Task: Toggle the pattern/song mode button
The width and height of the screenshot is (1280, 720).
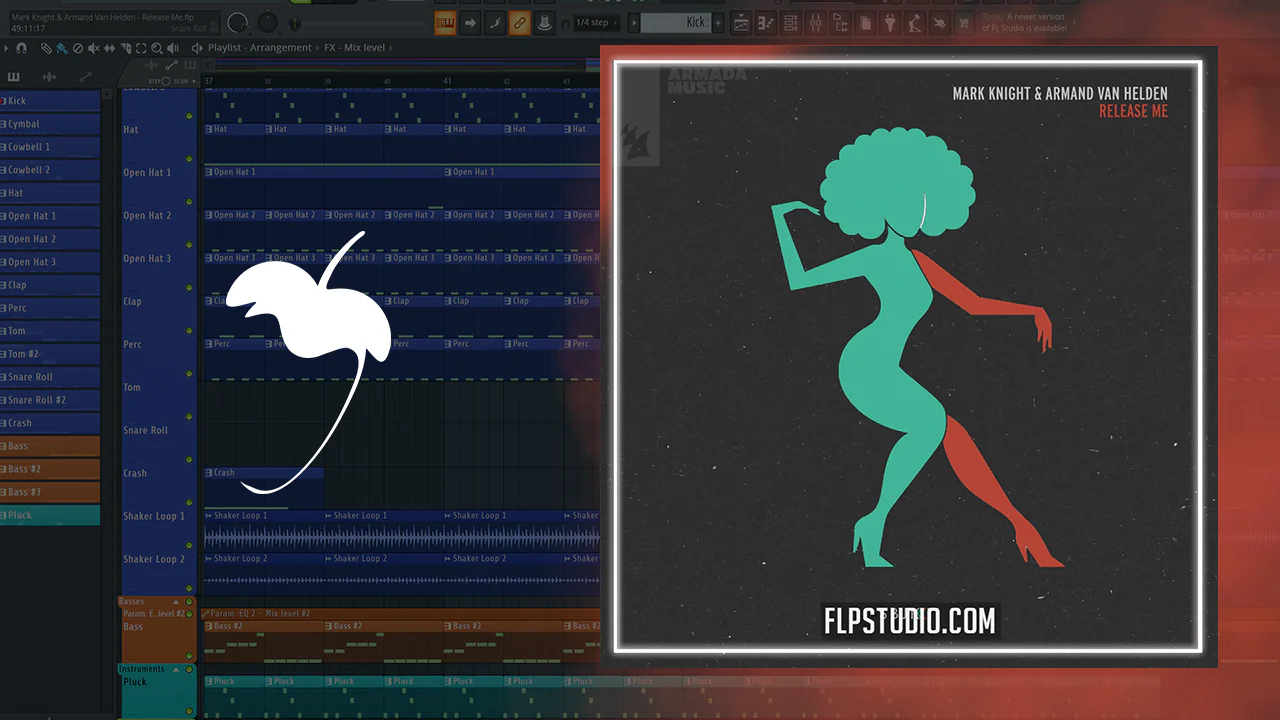Action: click(445, 22)
